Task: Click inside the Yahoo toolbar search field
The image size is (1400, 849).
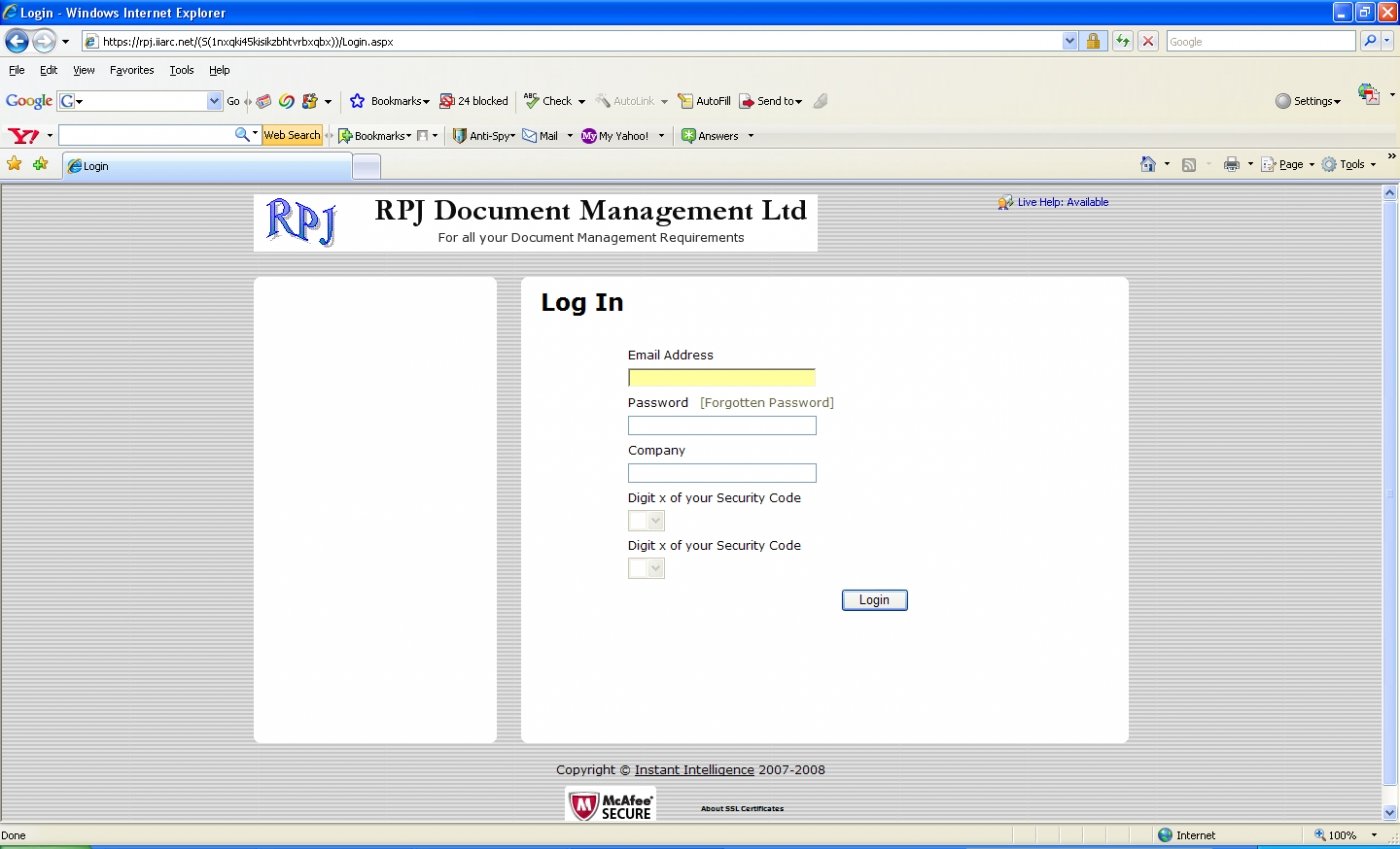Action: 146,135
